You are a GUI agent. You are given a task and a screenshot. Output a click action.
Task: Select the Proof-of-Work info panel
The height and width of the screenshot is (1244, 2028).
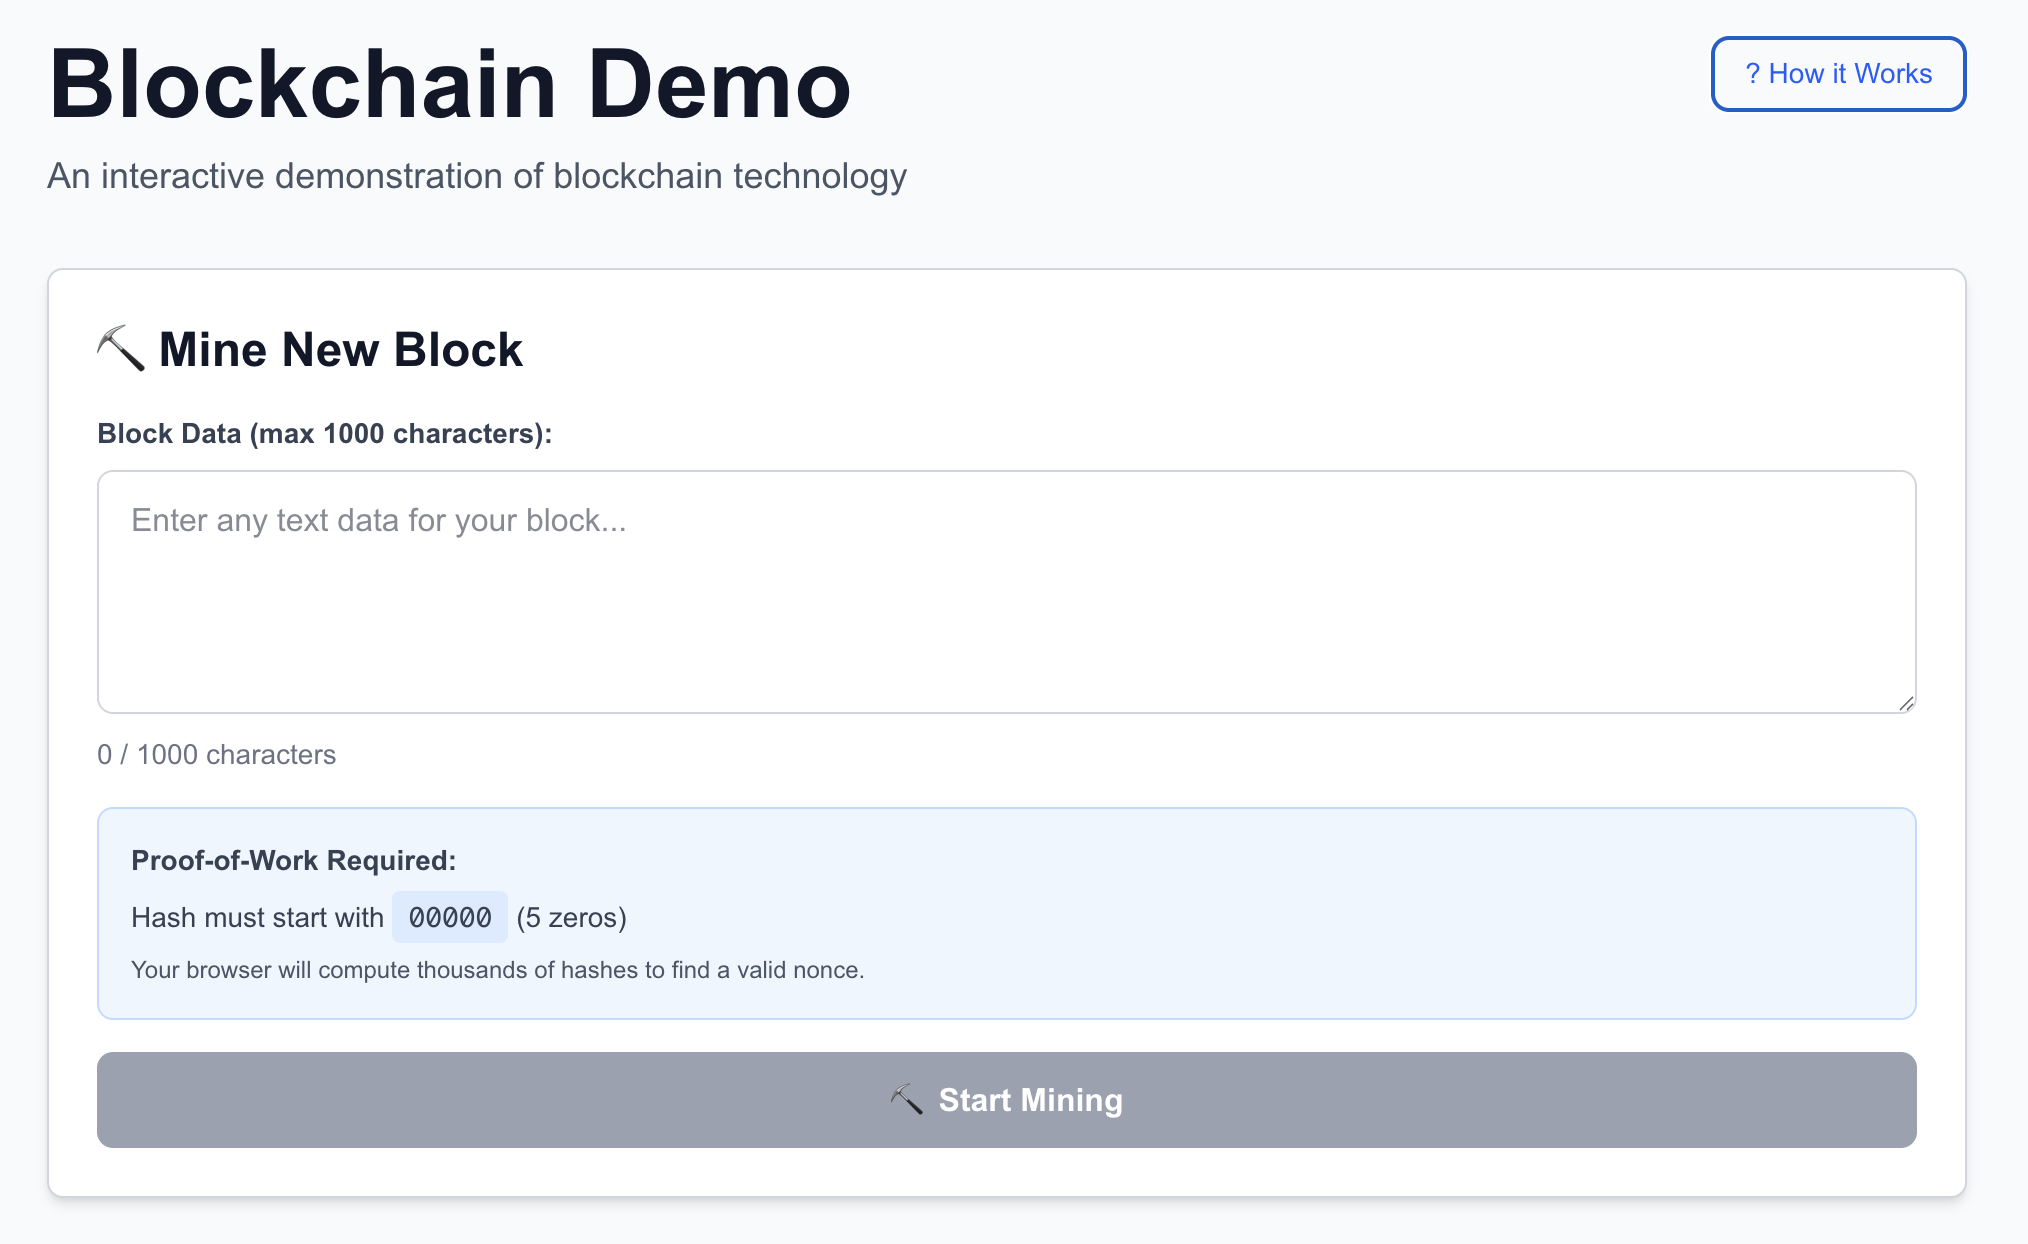coord(1006,913)
